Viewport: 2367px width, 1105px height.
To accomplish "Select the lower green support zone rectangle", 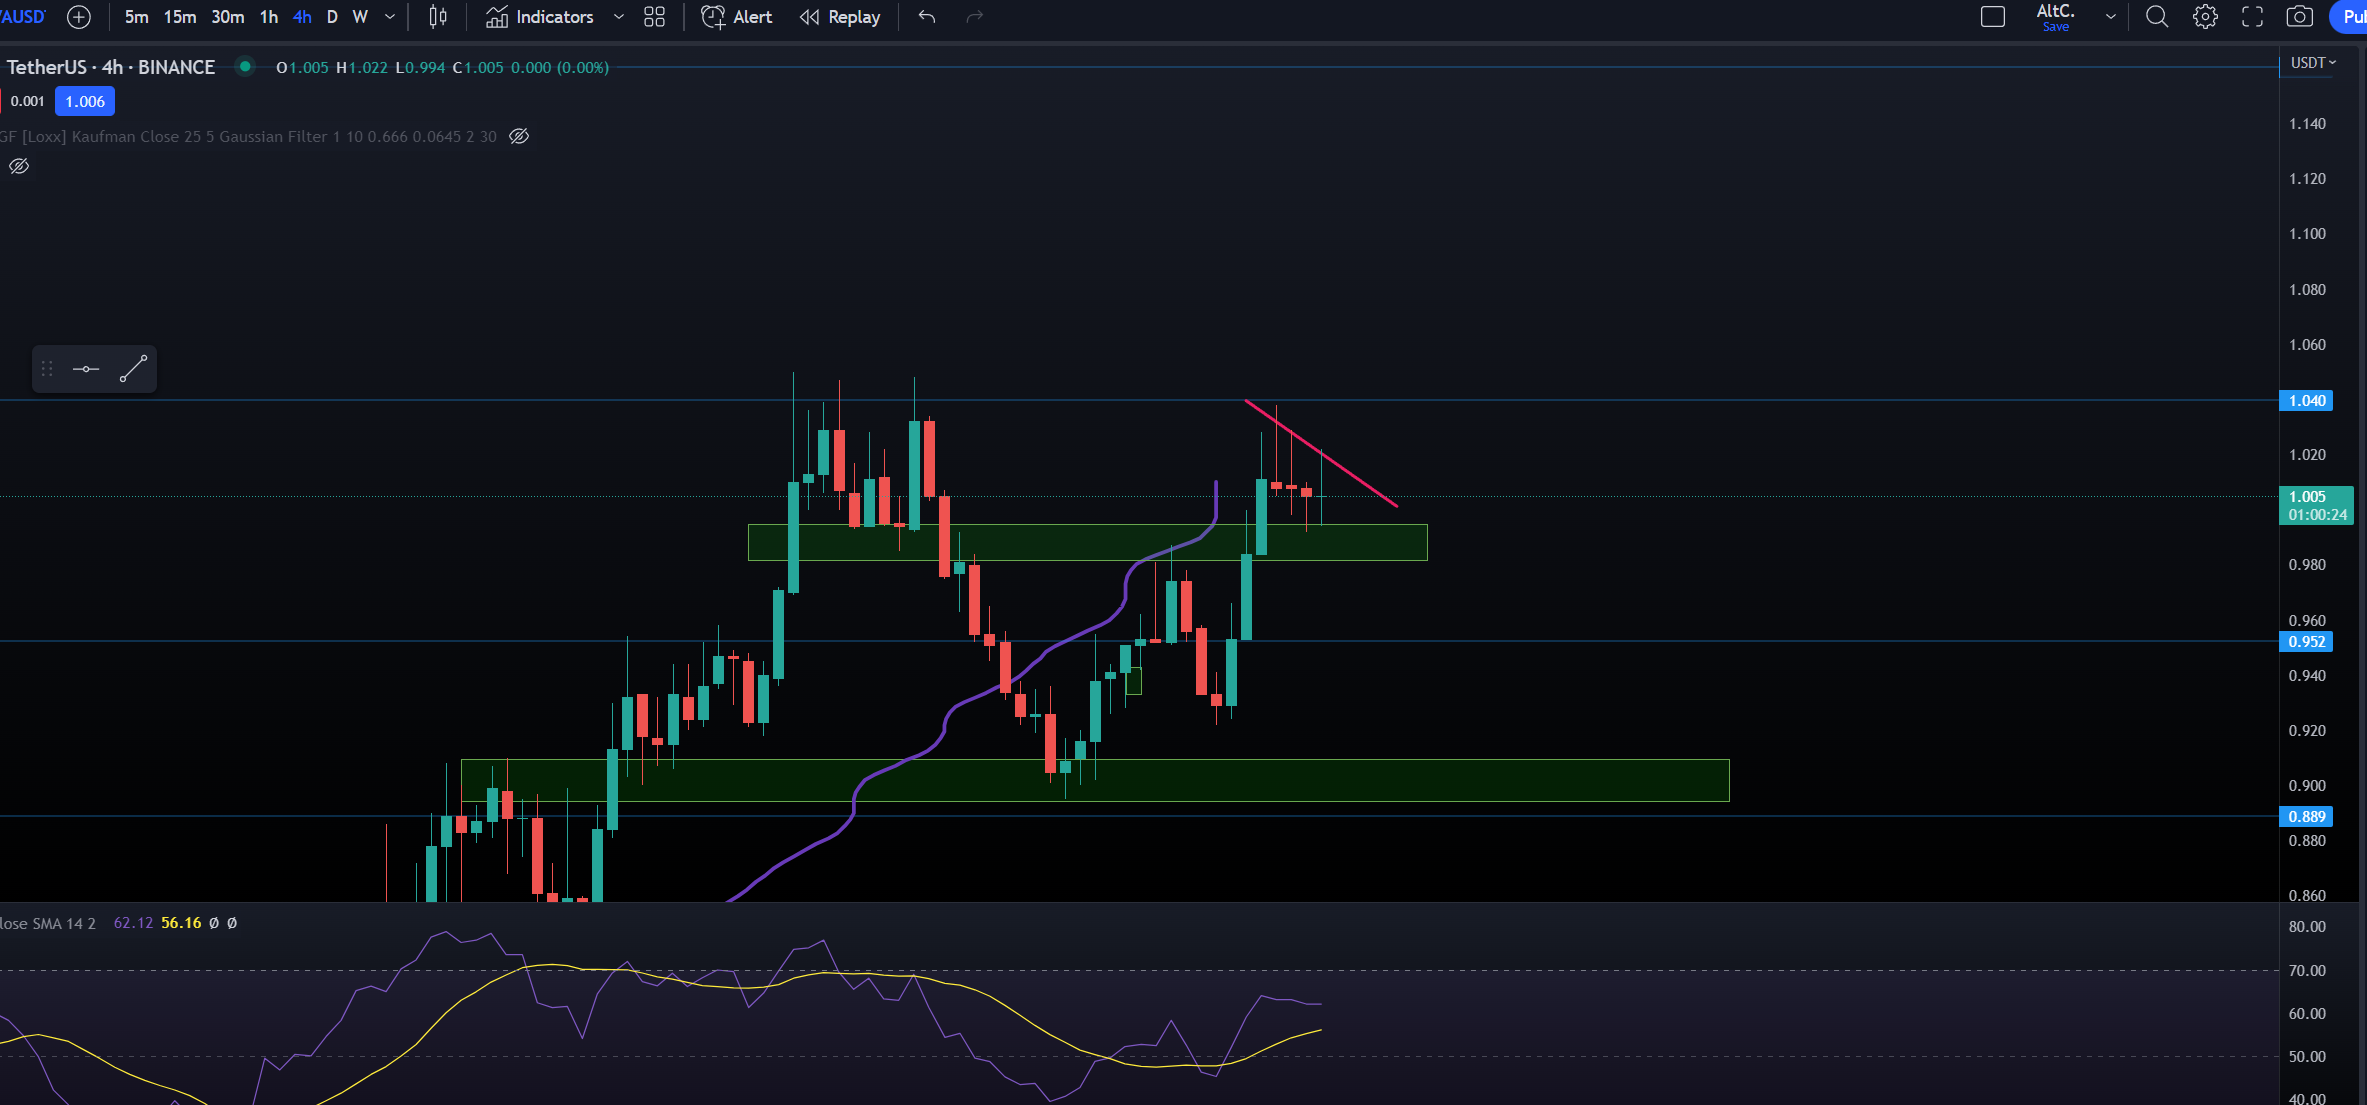I will 1095,780.
